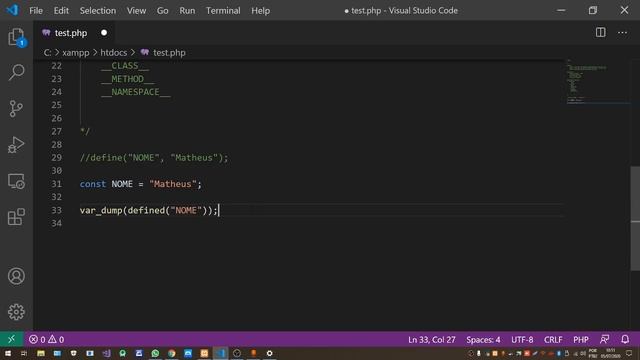
Task: Split the editor to the right
Action: click(600, 32)
